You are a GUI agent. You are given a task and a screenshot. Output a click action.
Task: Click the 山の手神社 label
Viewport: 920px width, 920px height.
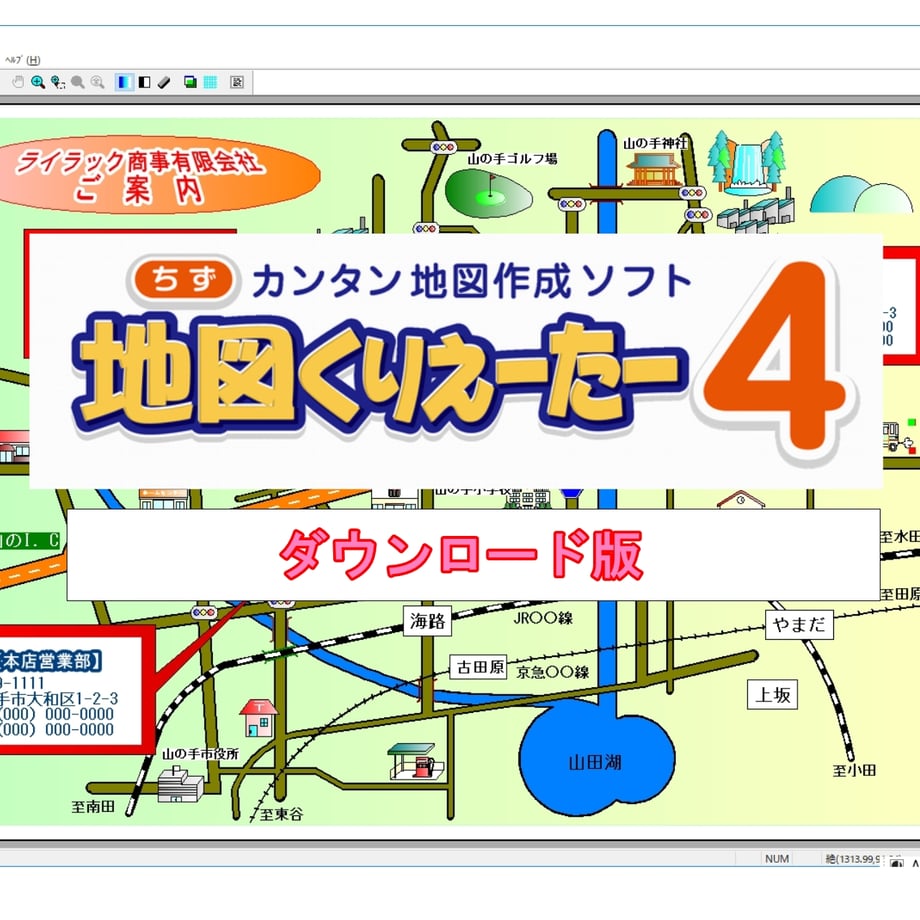654,143
